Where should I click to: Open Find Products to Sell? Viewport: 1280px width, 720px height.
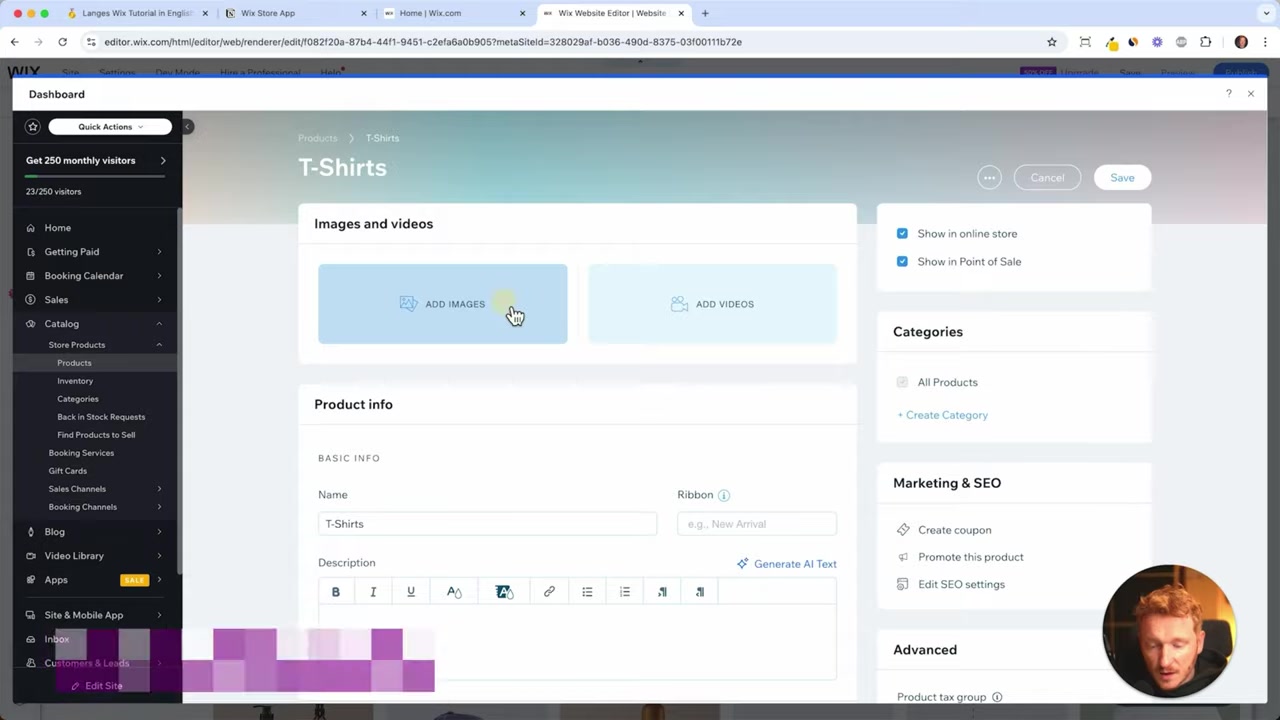(x=96, y=435)
